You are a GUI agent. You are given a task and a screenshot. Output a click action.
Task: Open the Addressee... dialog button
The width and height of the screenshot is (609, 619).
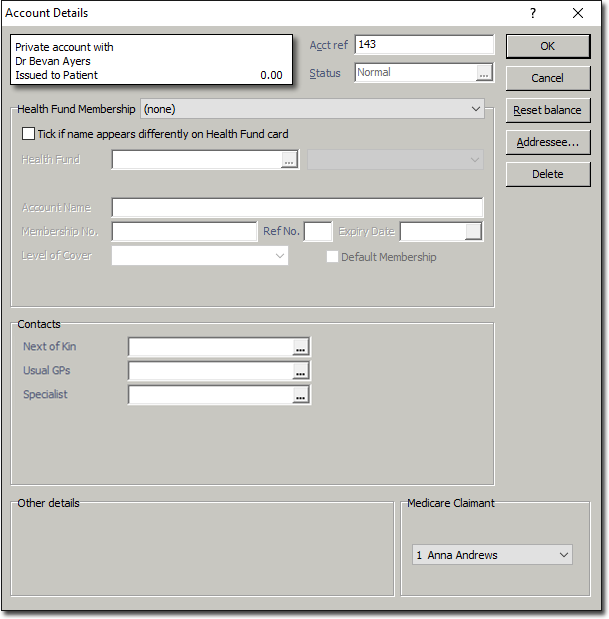click(547, 142)
